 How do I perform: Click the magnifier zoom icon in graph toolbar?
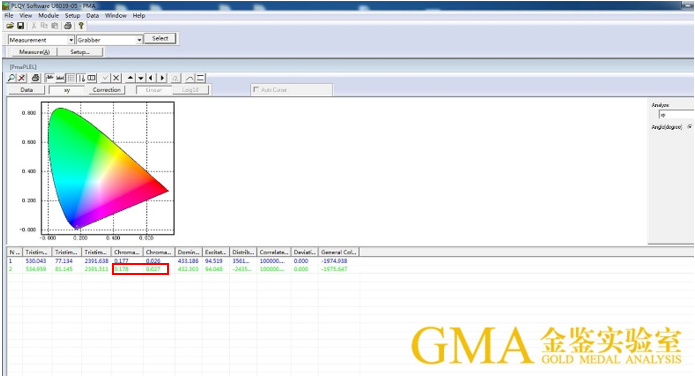tap(12, 78)
